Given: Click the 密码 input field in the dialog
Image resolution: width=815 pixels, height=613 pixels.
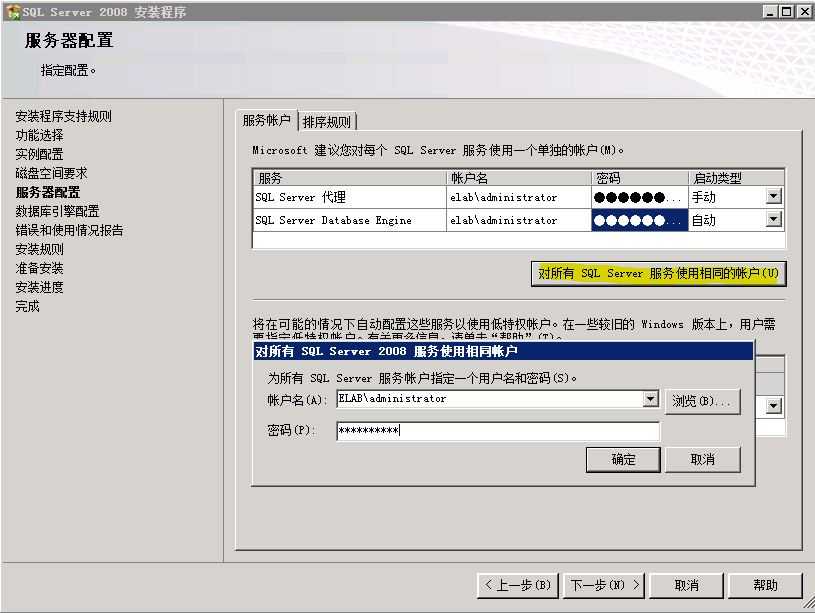Looking at the screenshot, I should (x=500, y=432).
